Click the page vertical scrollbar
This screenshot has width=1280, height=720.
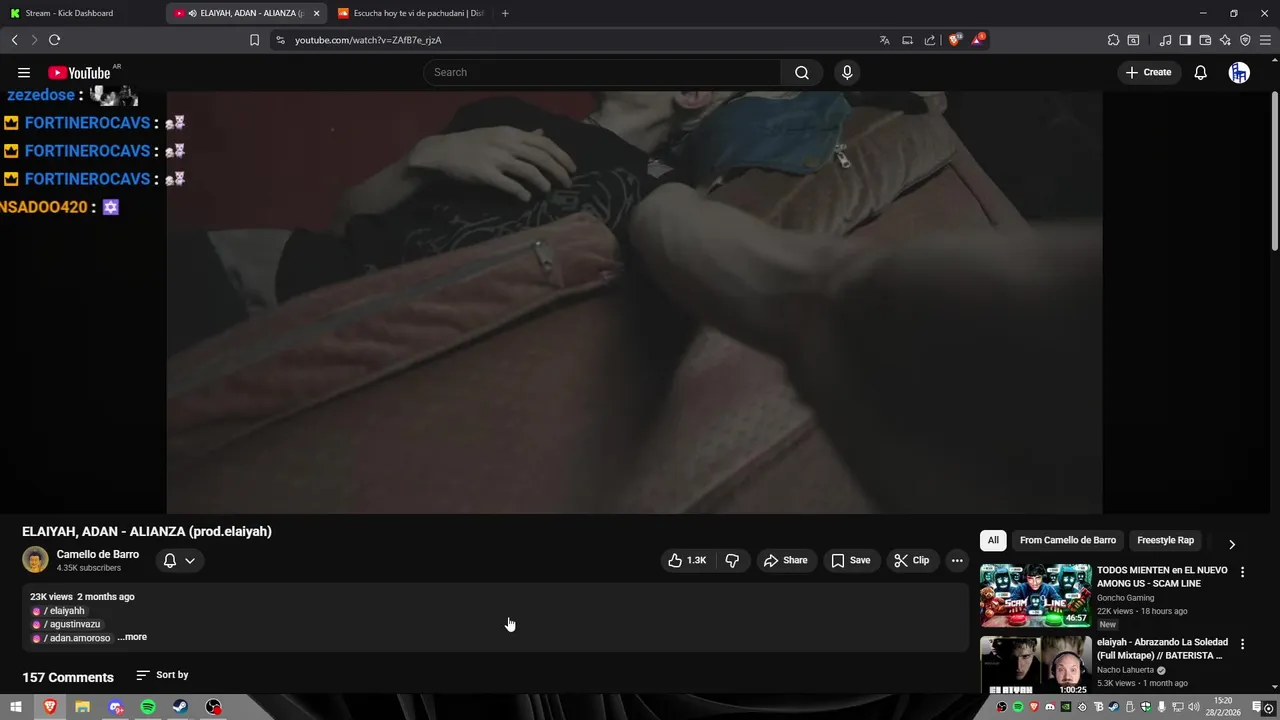pyautogui.click(x=1274, y=170)
